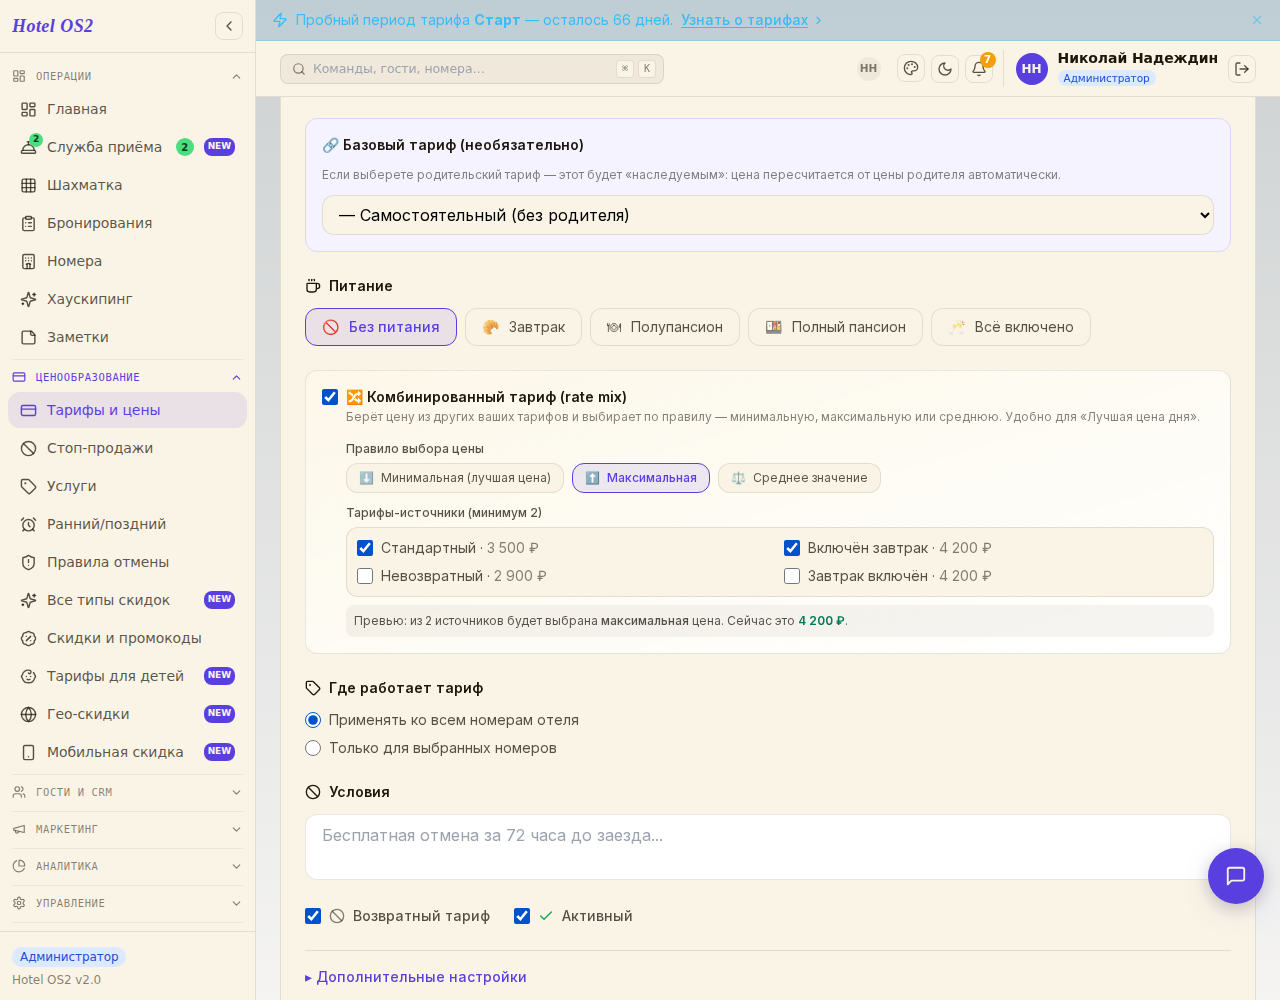Open notifications bell with badge 7
This screenshot has width=1280, height=1000.
click(979, 68)
